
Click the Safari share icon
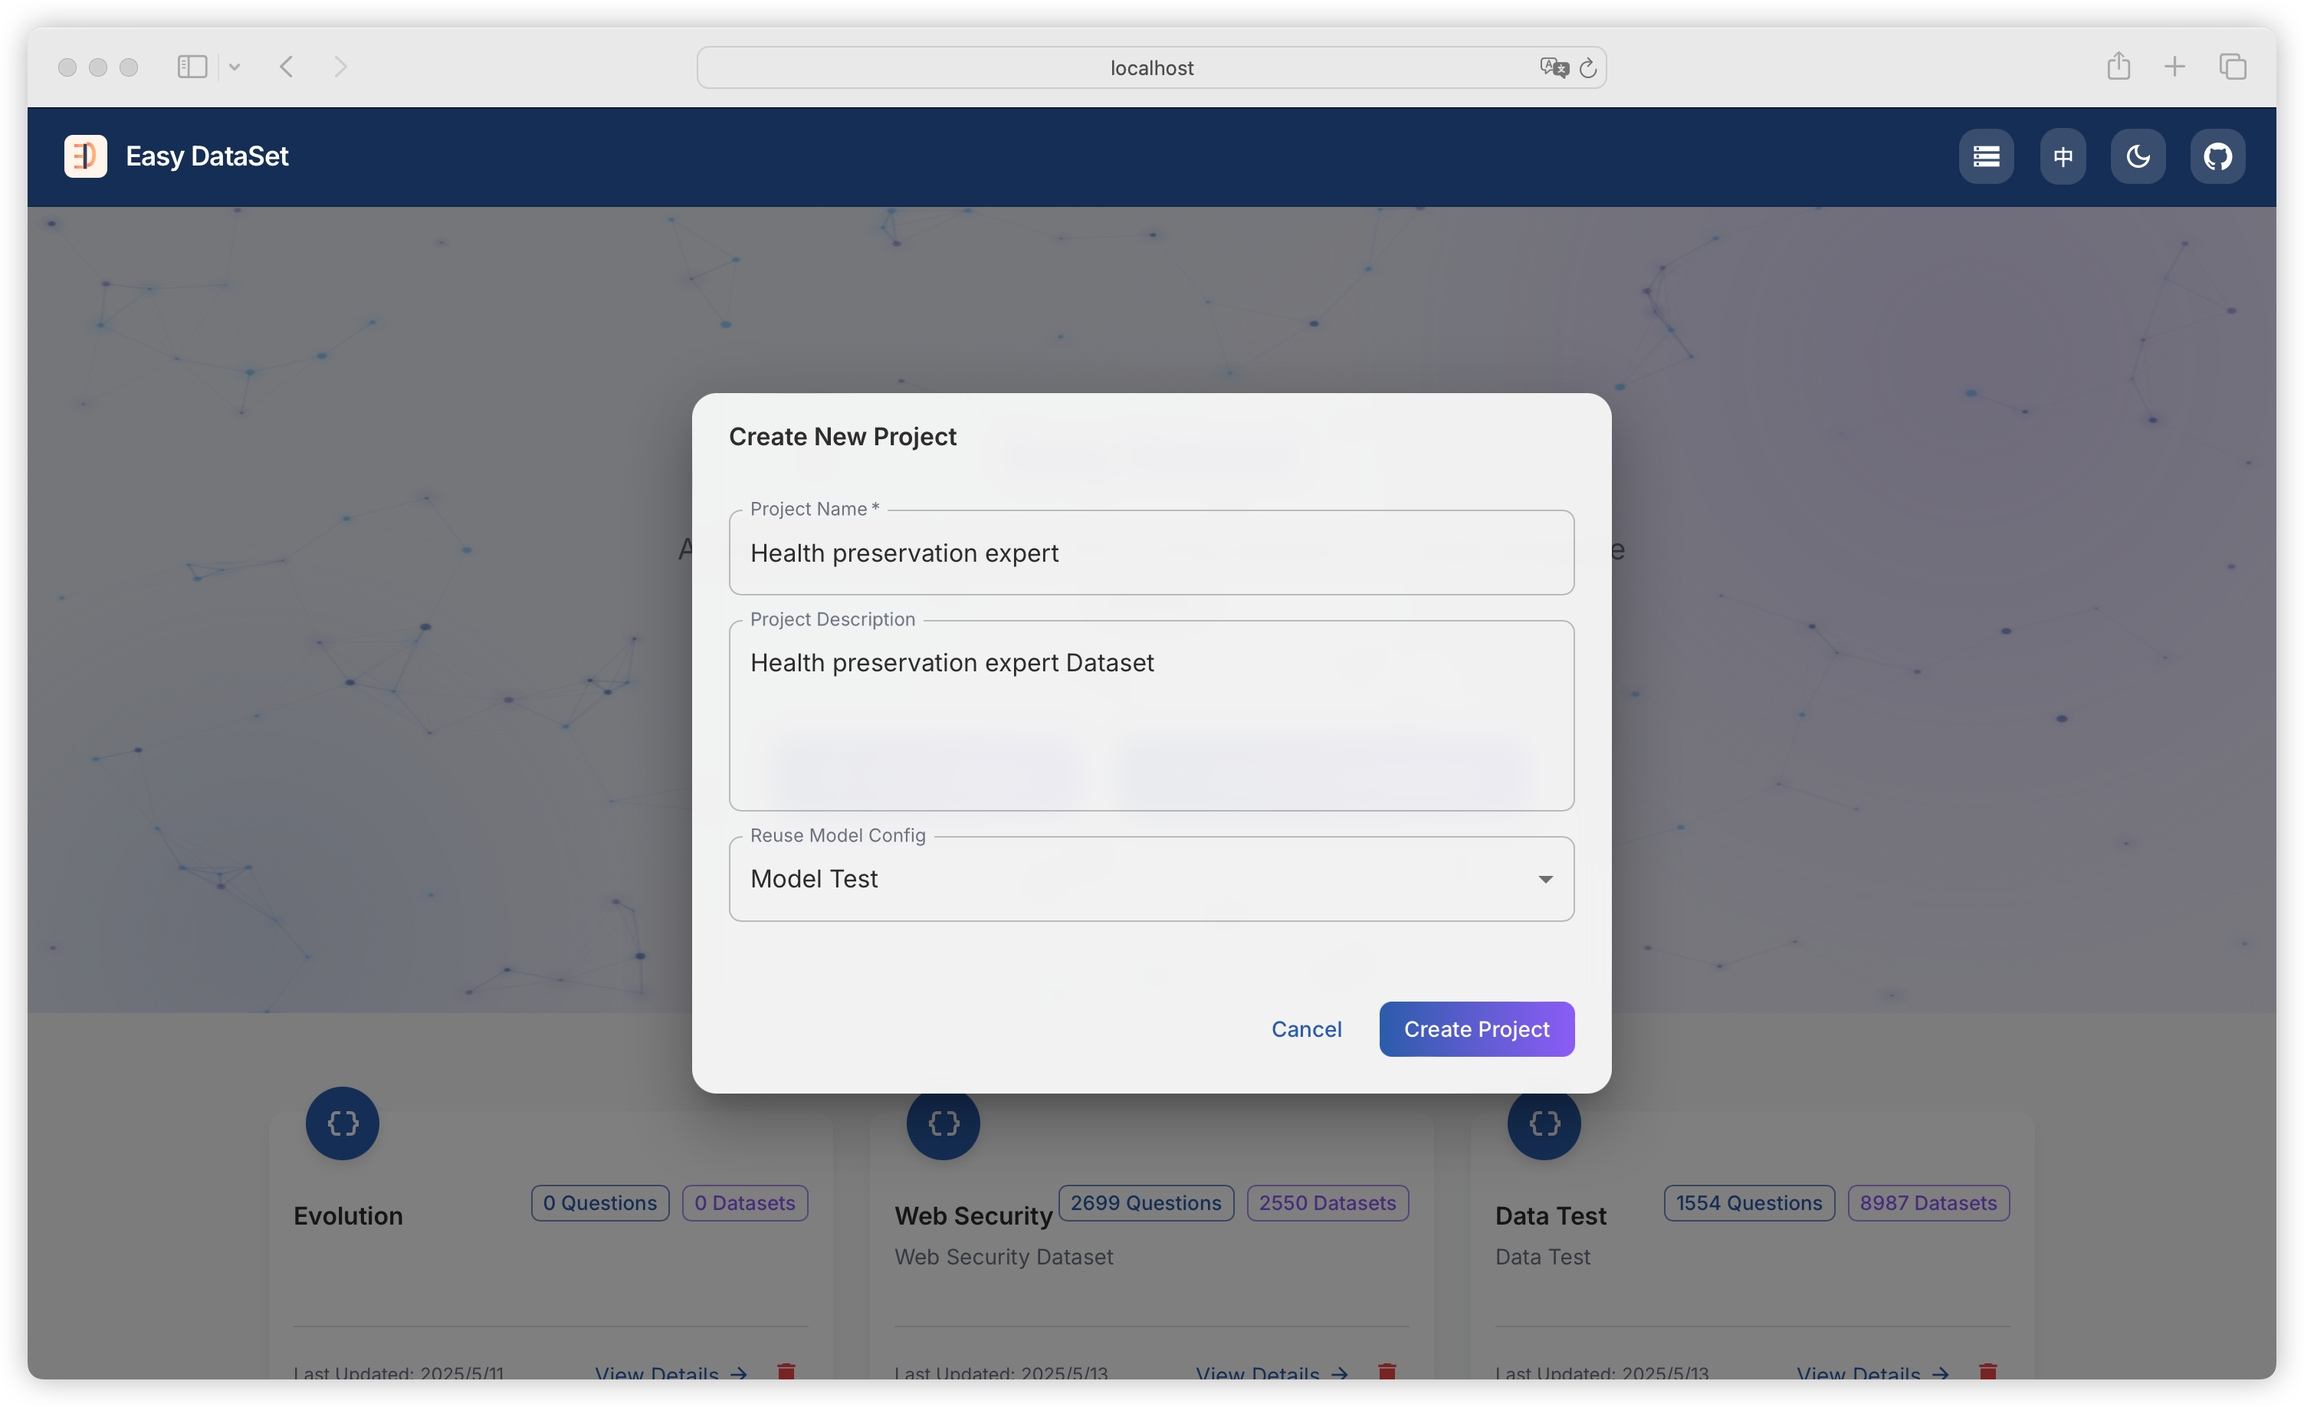pos(2118,66)
